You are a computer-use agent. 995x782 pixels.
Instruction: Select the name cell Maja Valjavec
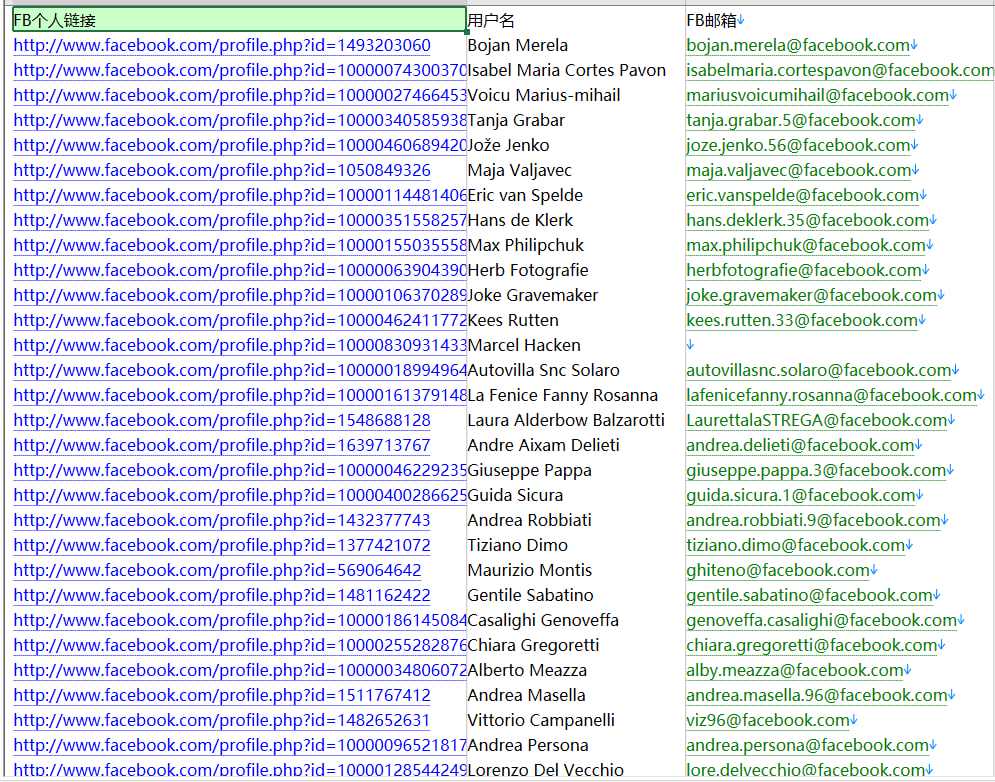pos(520,170)
